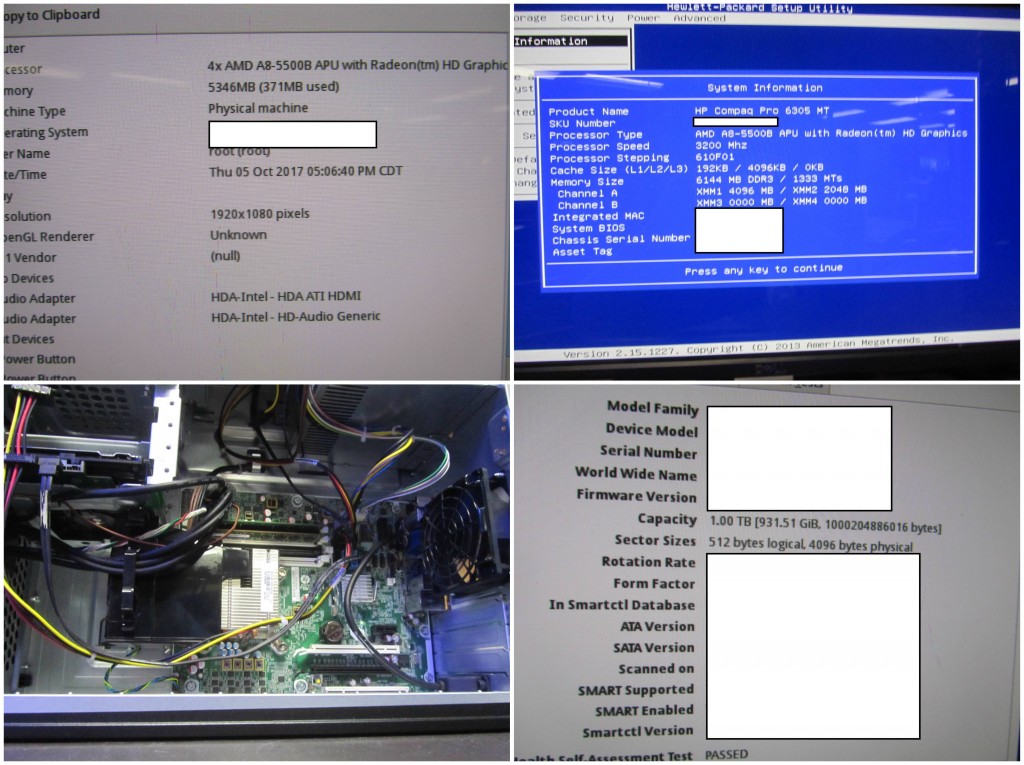Image resolution: width=1024 pixels, height=765 pixels.
Task: Click the Sector Sizes '512 bytes logical' value
Action: [x=810, y=544]
